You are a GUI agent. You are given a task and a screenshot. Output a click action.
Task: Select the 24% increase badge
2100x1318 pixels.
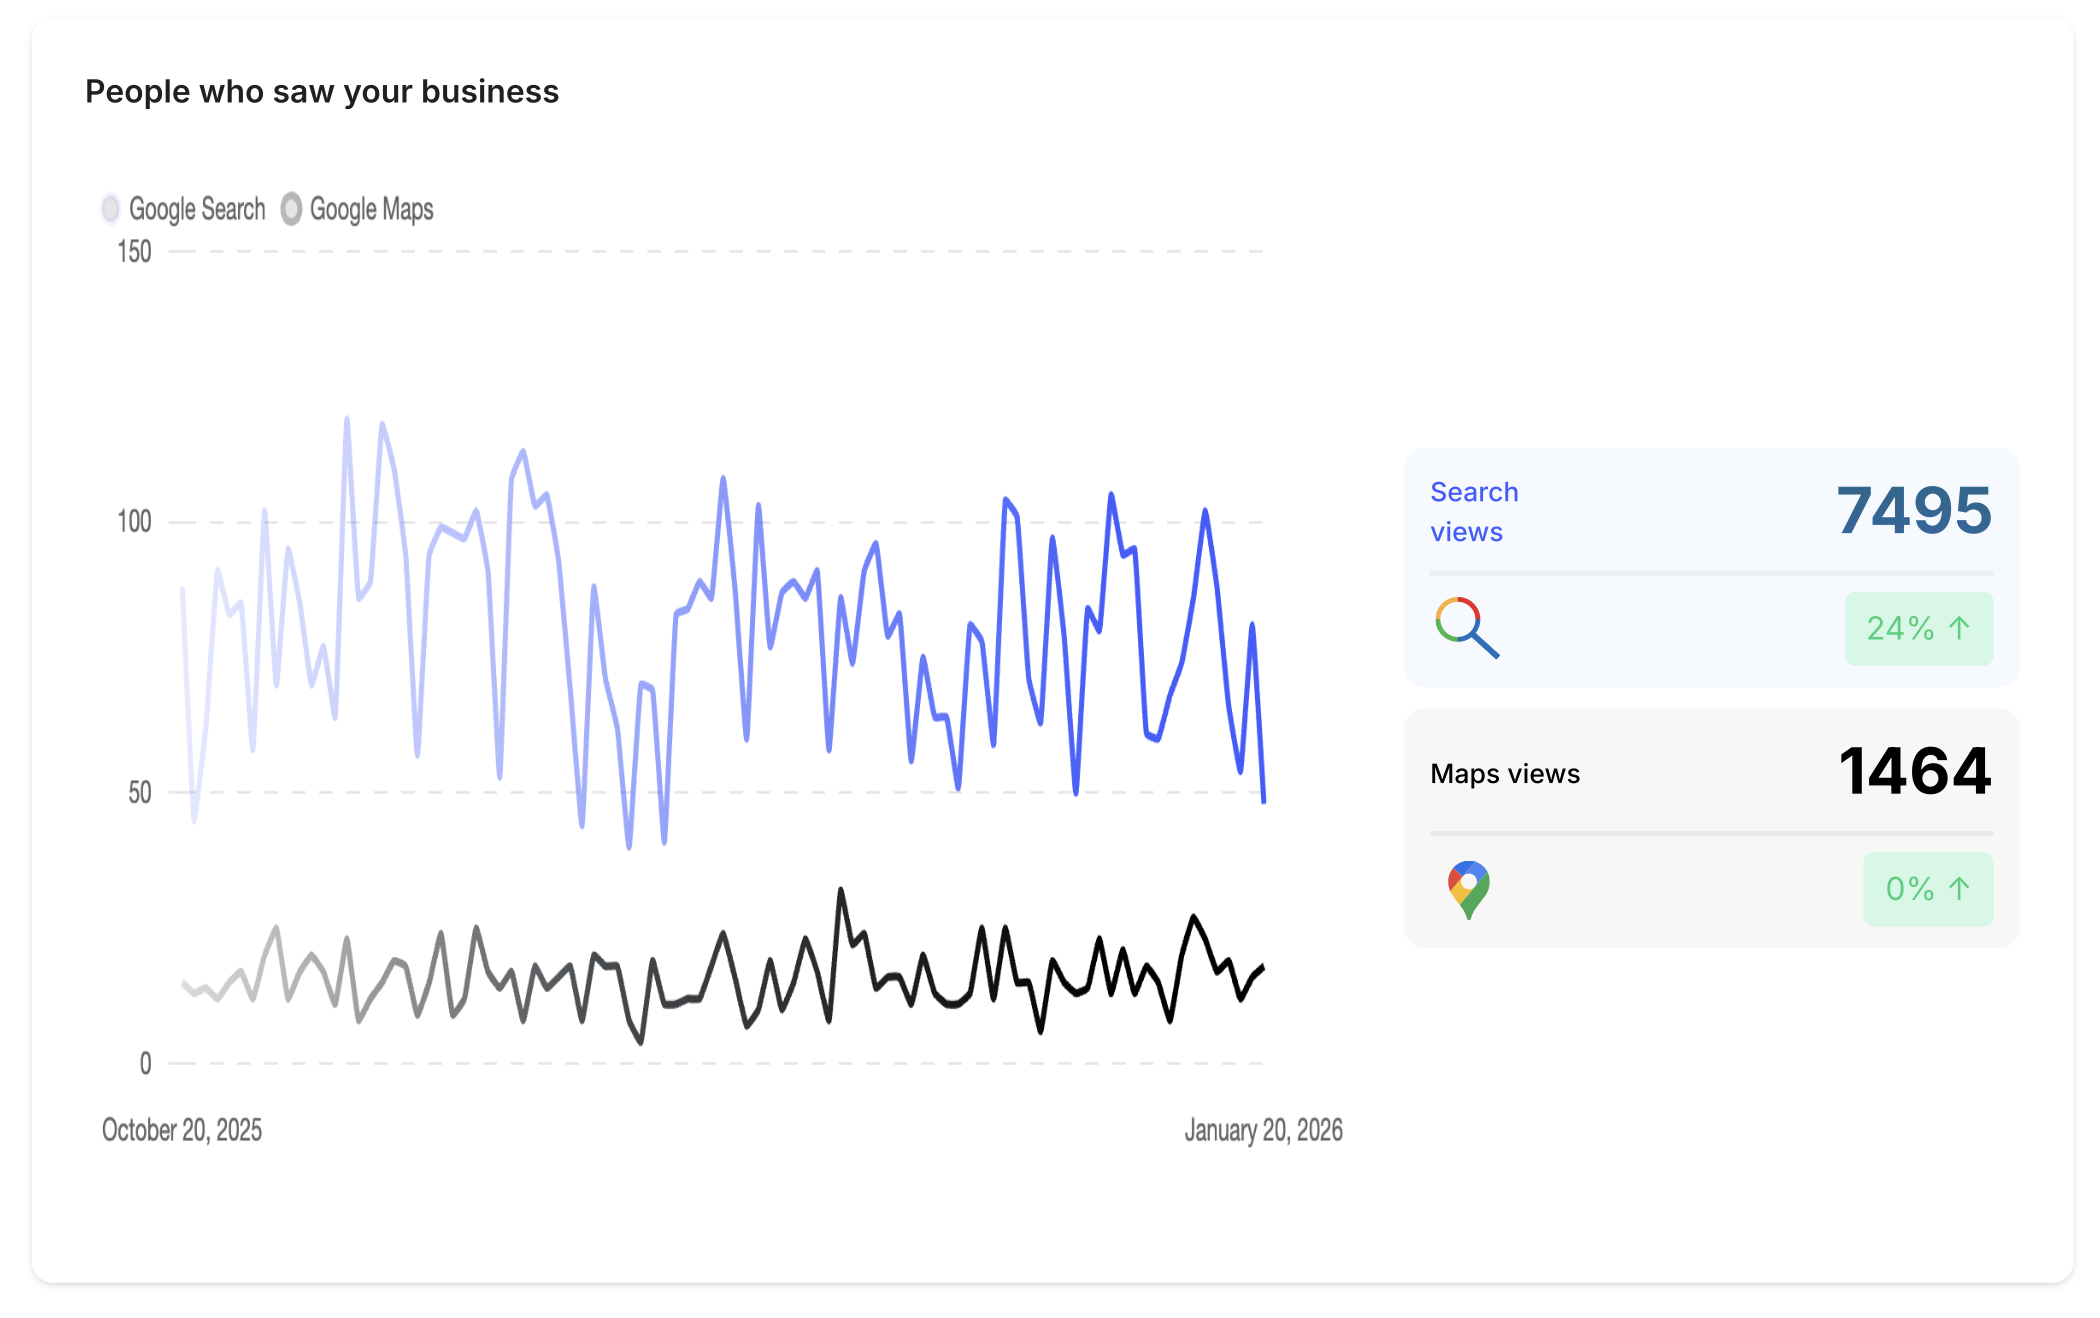point(1918,628)
